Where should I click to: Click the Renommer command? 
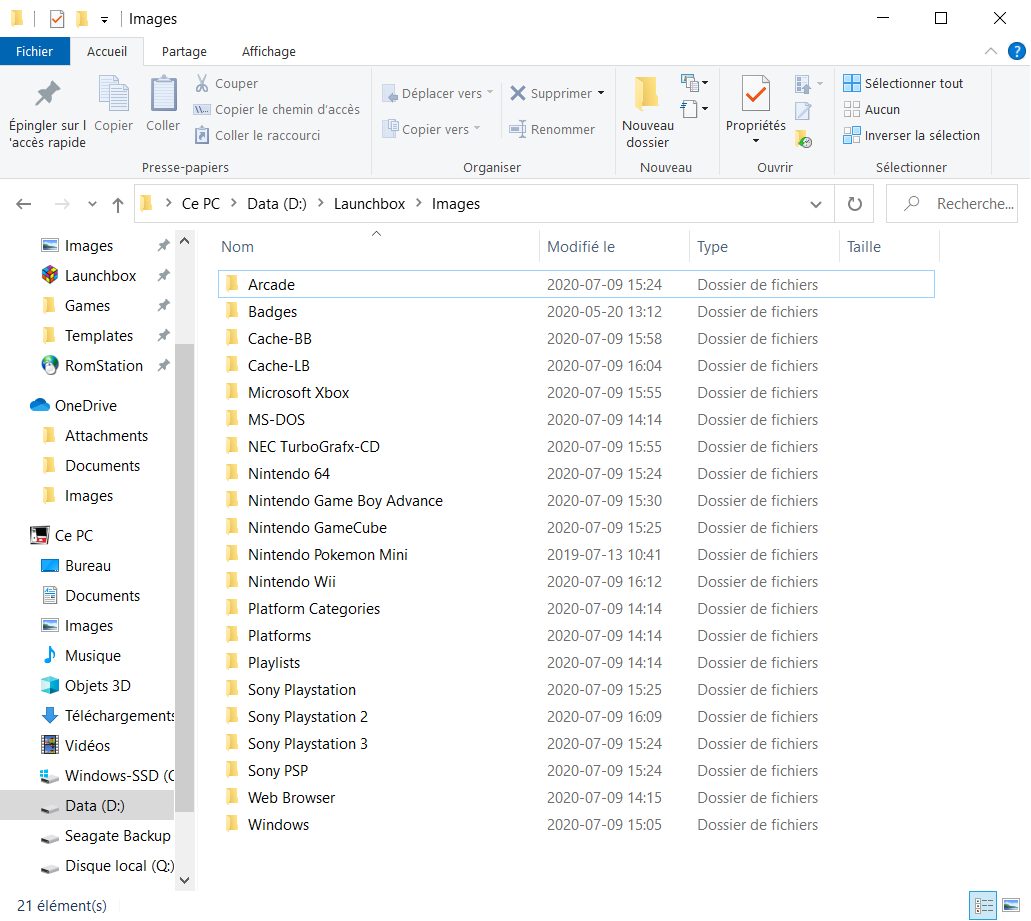(x=552, y=130)
